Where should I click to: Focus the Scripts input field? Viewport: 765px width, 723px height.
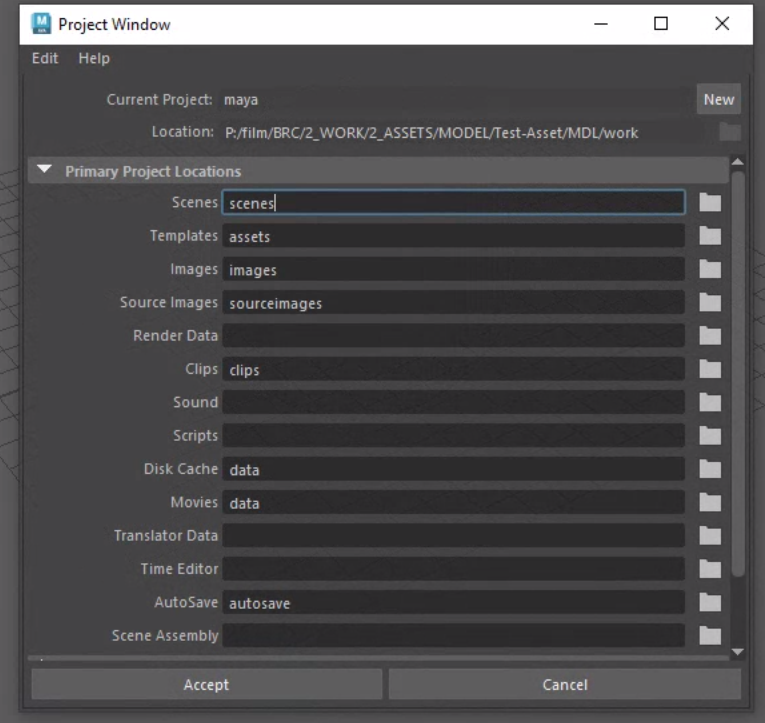[x=453, y=436]
